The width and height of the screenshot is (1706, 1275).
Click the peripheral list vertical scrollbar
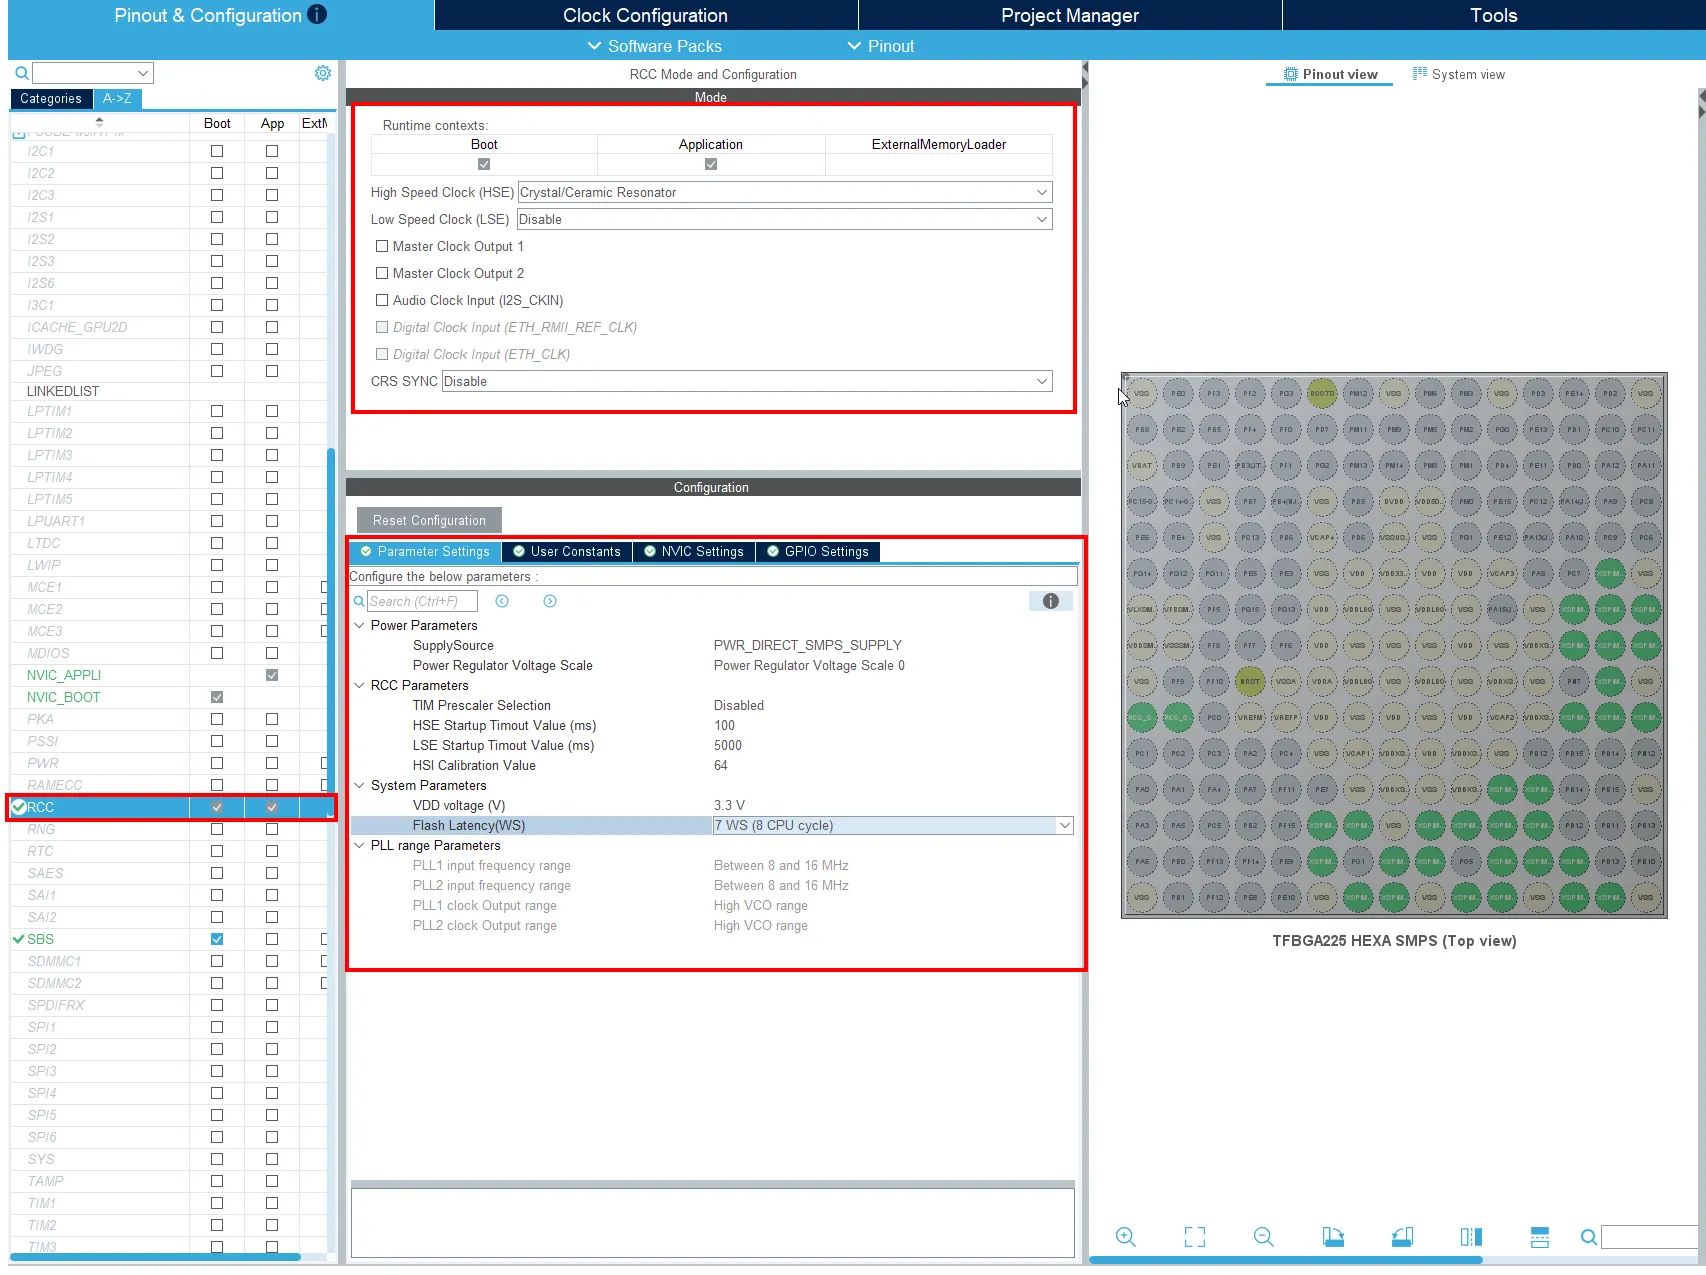click(x=331, y=630)
